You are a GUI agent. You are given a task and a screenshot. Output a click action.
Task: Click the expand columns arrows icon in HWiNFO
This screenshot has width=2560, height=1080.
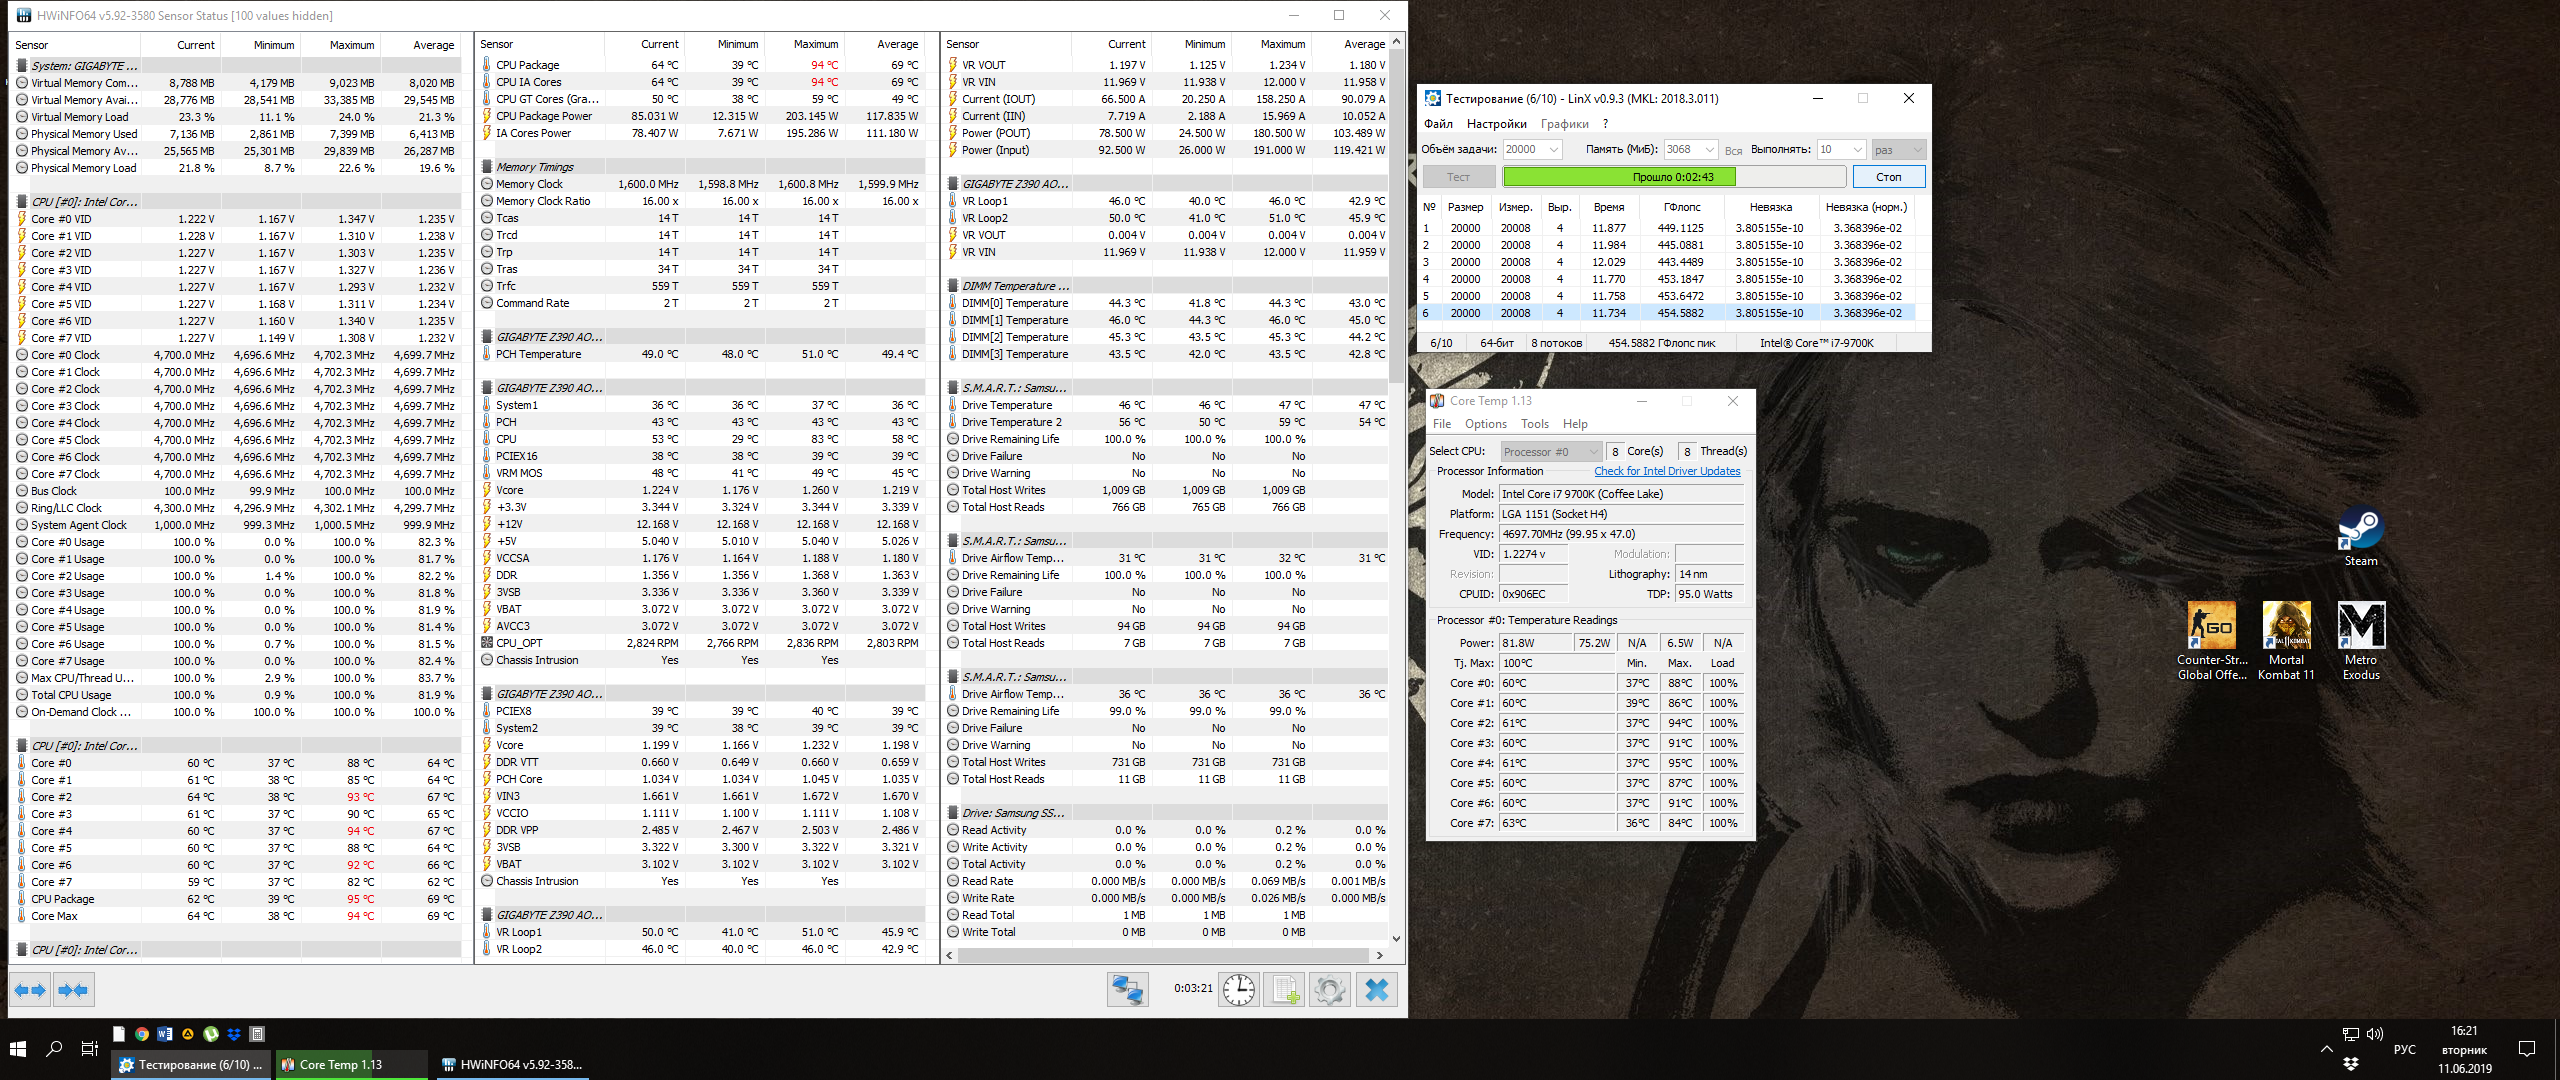30,990
